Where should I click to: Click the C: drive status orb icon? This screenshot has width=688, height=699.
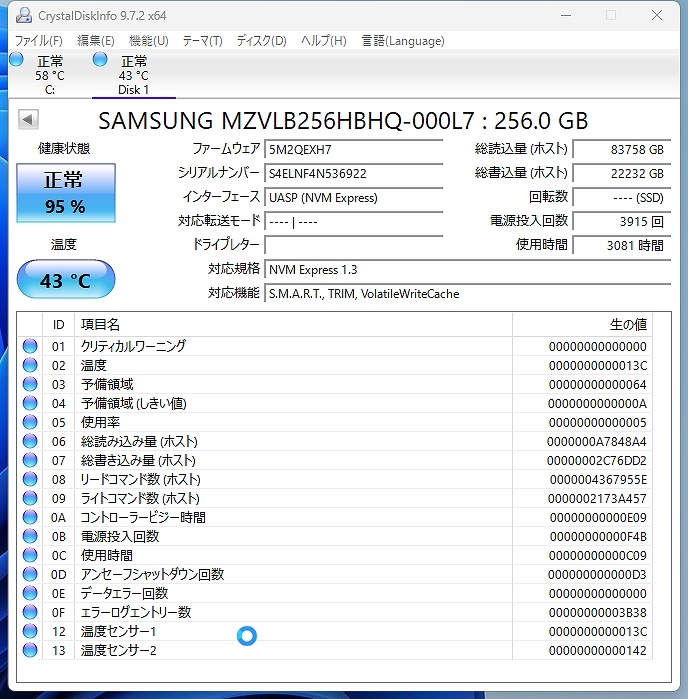[x=16, y=60]
